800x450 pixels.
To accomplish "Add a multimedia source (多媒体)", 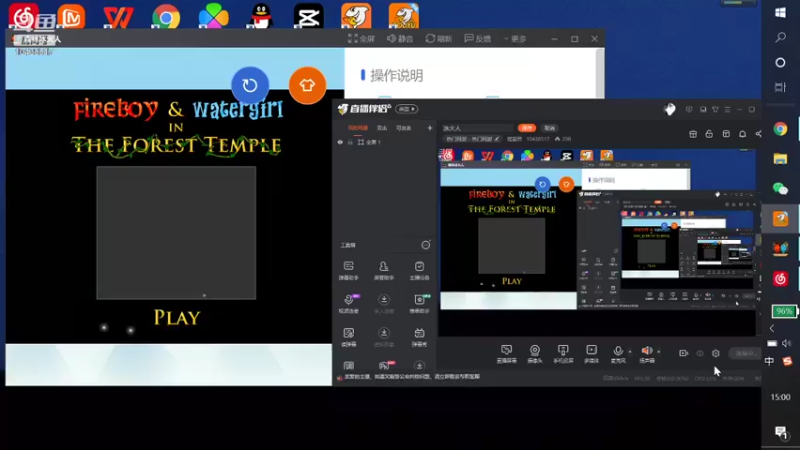I will click(591, 353).
